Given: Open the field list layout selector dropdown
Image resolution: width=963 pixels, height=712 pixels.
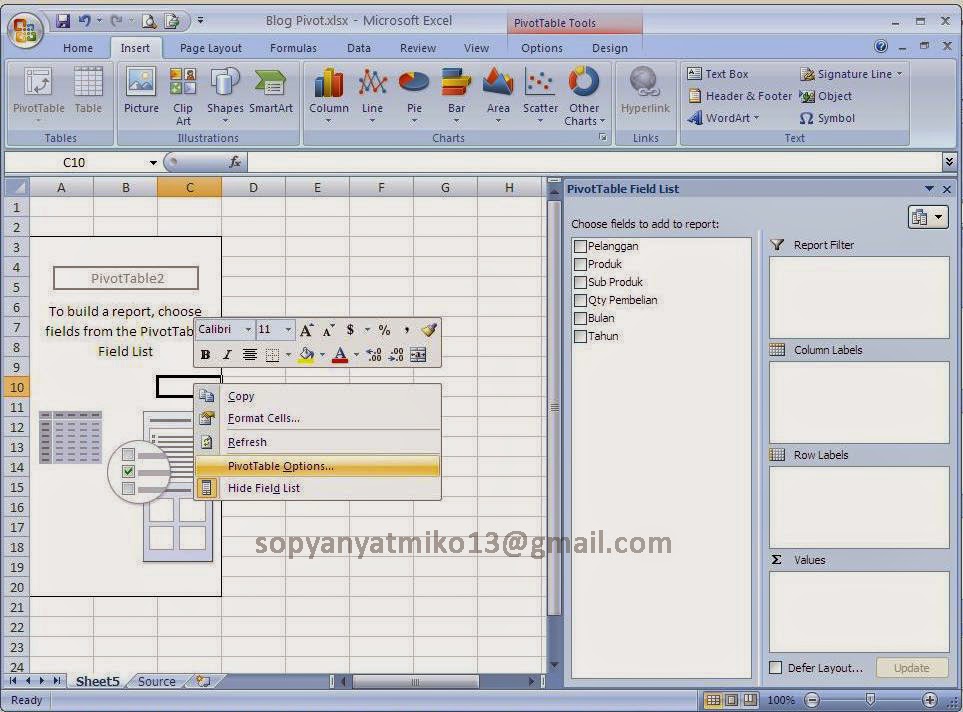Looking at the screenshot, I should point(938,216).
